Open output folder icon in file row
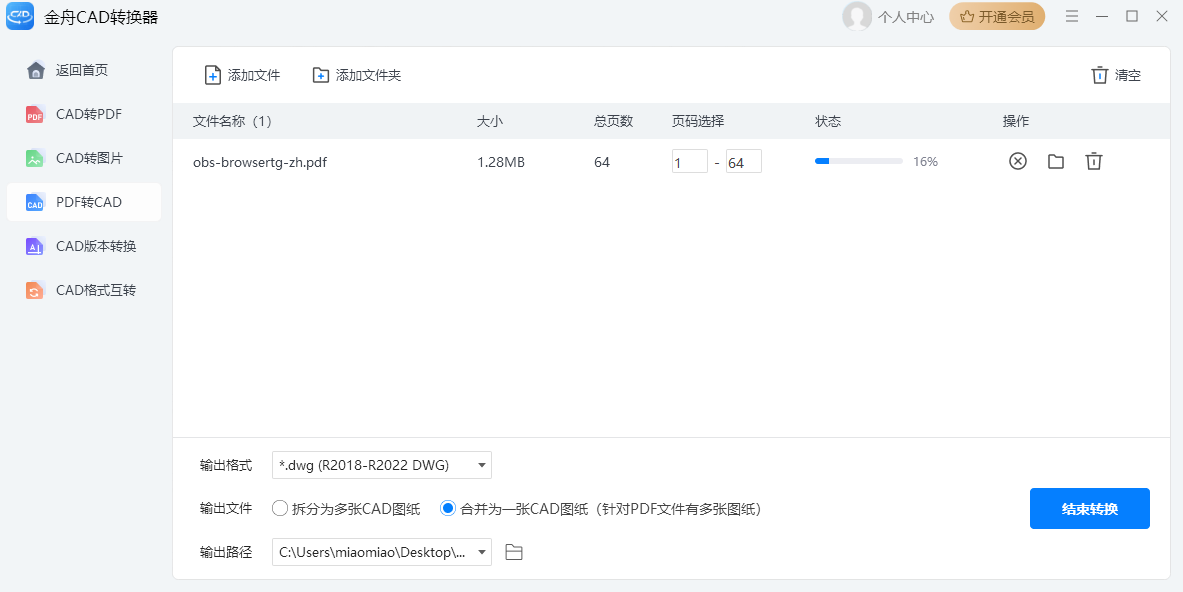The height and width of the screenshot is (592, 1183). pyautogui.click(x=1055, y=161)
